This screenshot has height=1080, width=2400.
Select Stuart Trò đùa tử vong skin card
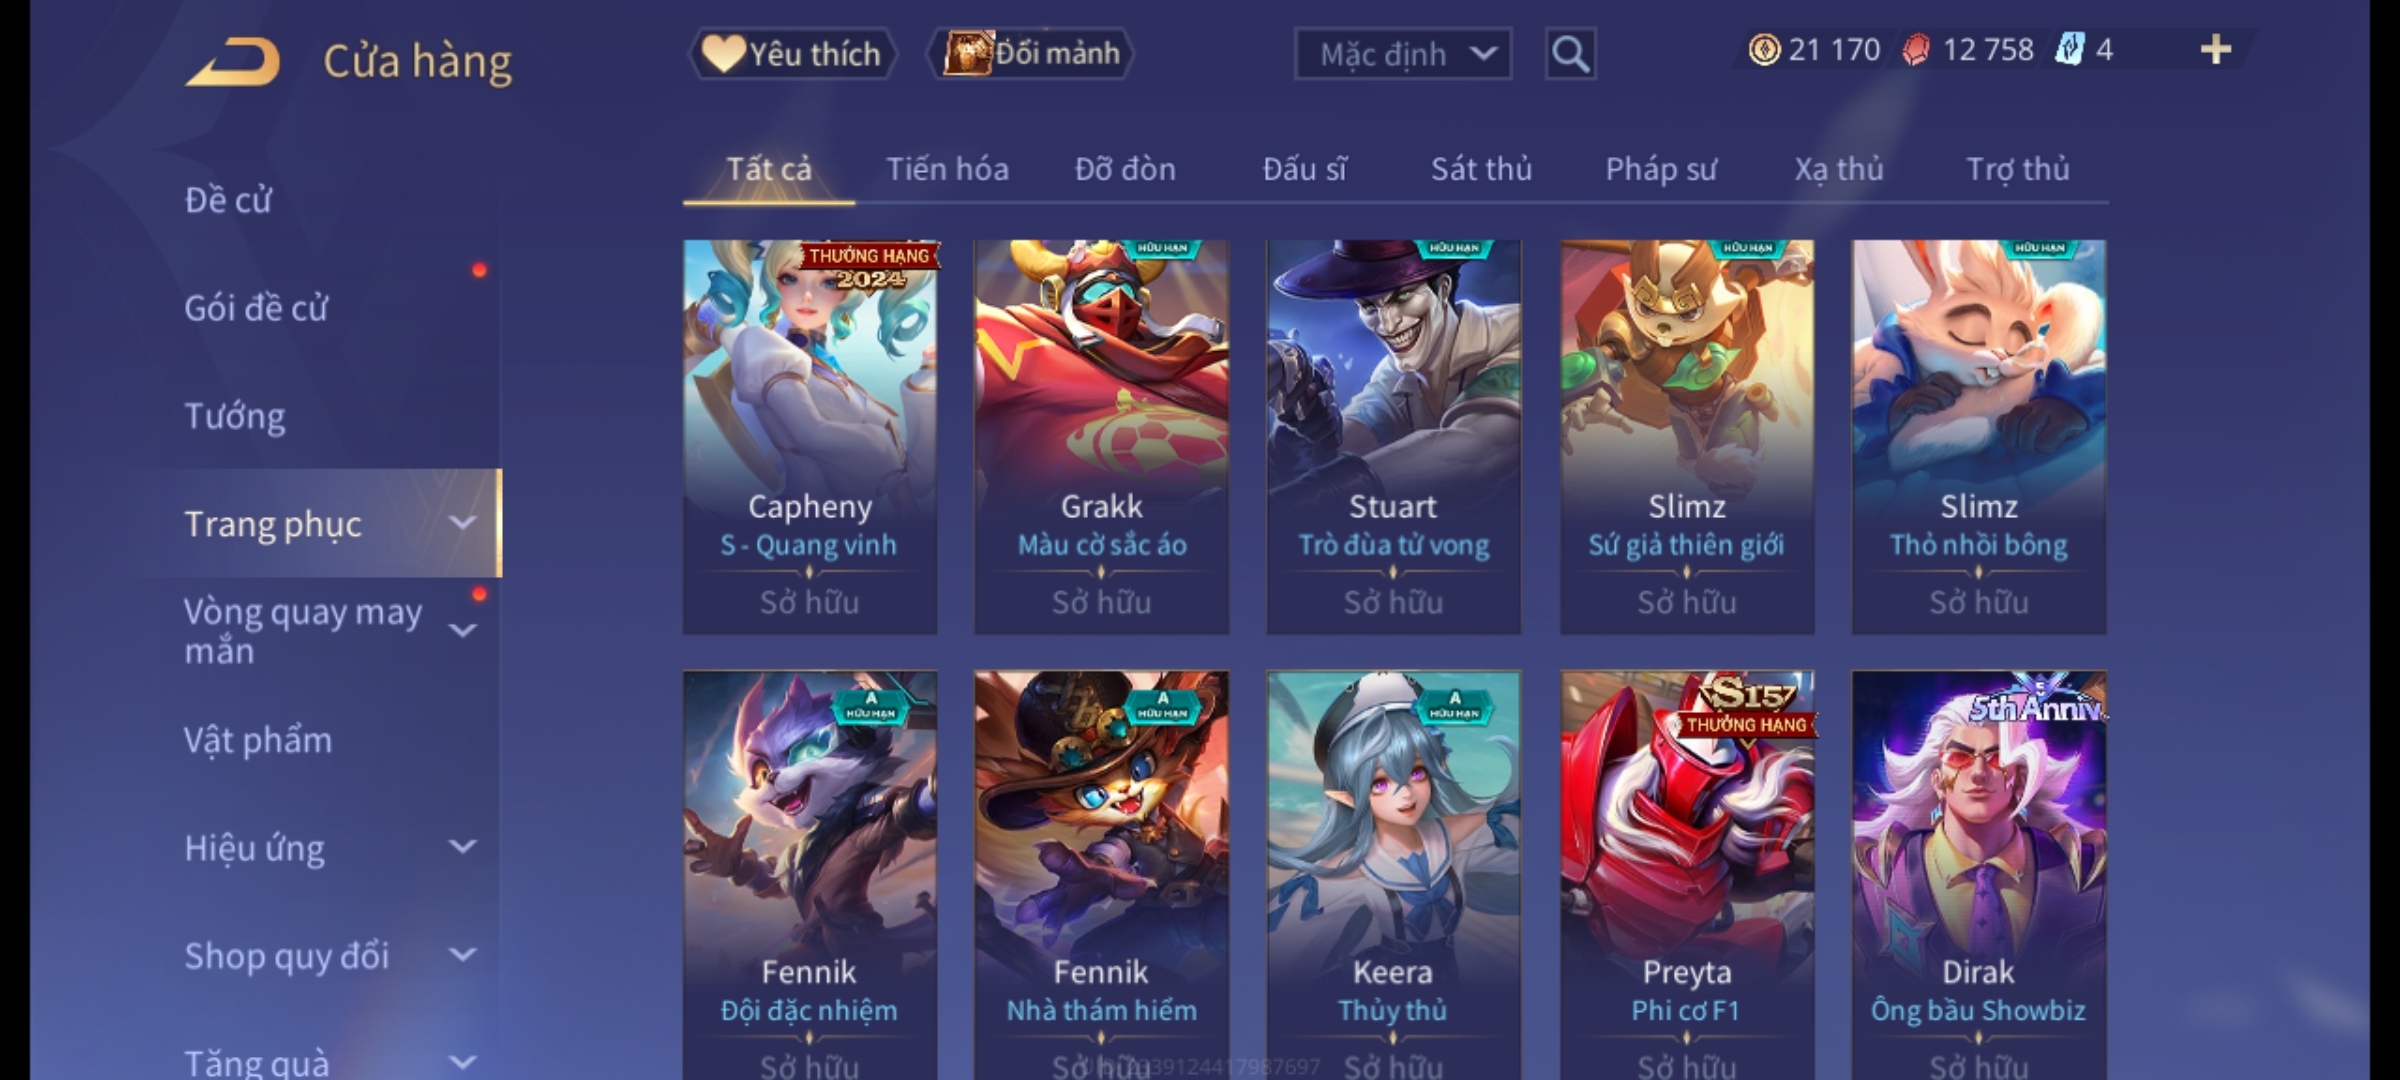click(x=1393, y=437)
